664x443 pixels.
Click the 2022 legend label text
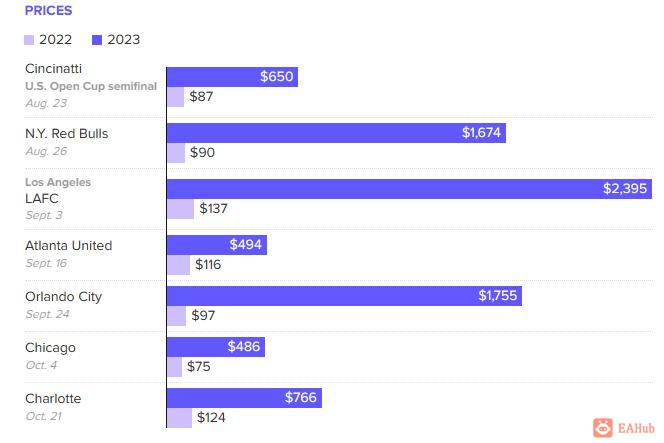tap(55, 40)
